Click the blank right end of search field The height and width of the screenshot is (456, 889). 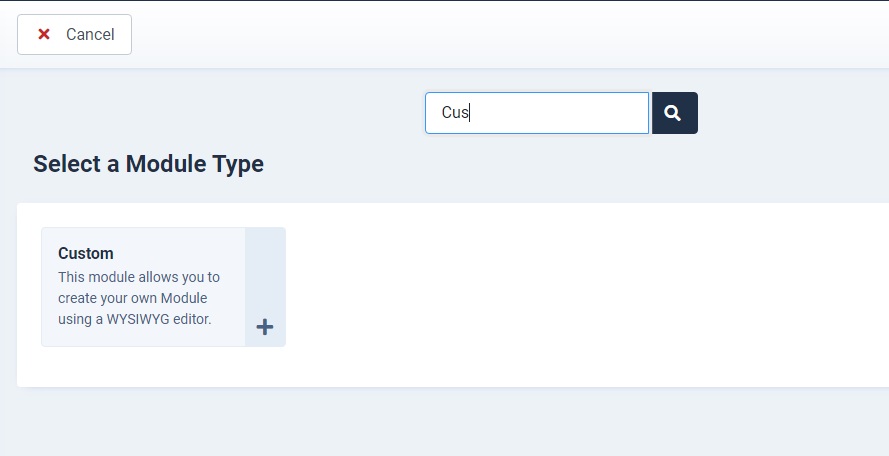coord(595,113)
